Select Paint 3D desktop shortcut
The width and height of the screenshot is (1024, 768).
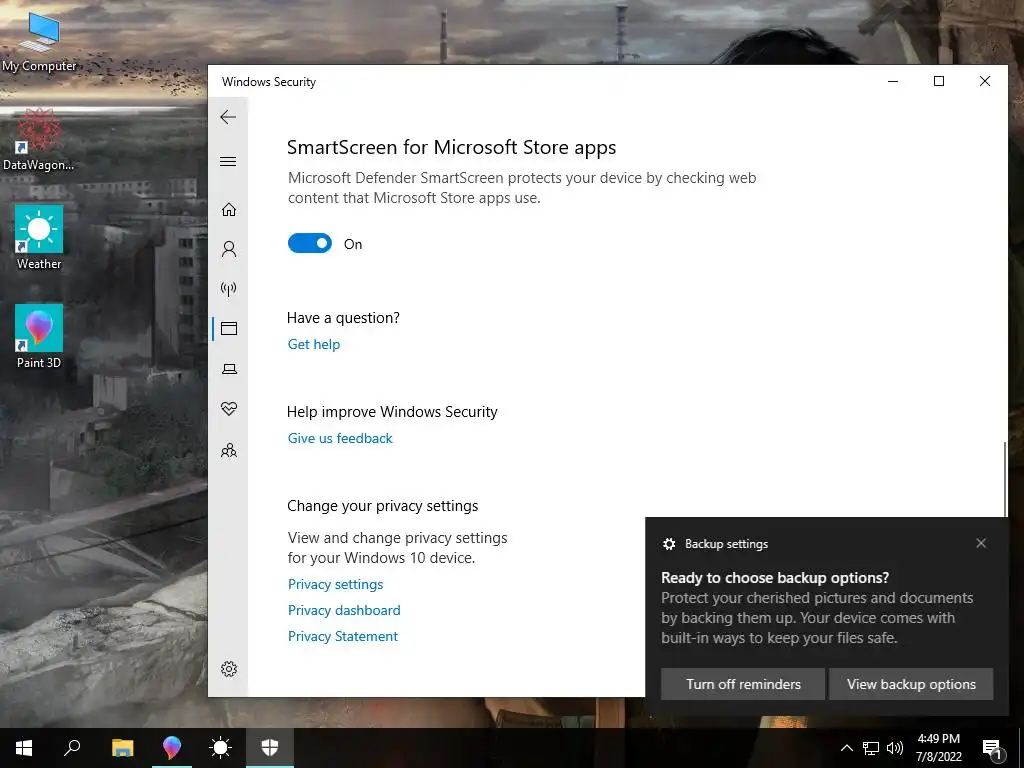(39, 337)
